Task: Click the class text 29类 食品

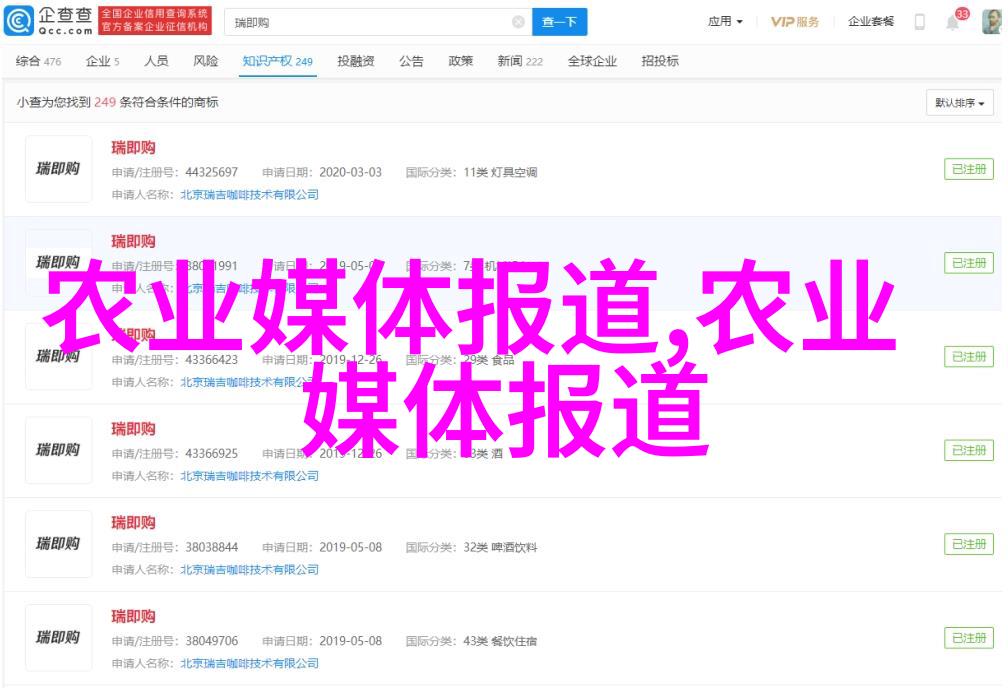Action: (489, 360)
